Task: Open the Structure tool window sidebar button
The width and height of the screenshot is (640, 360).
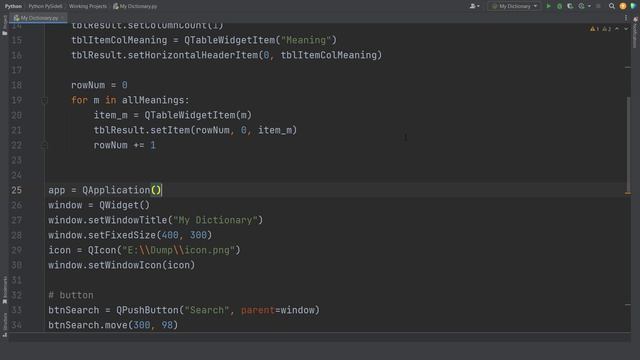Action: (4, 324)
